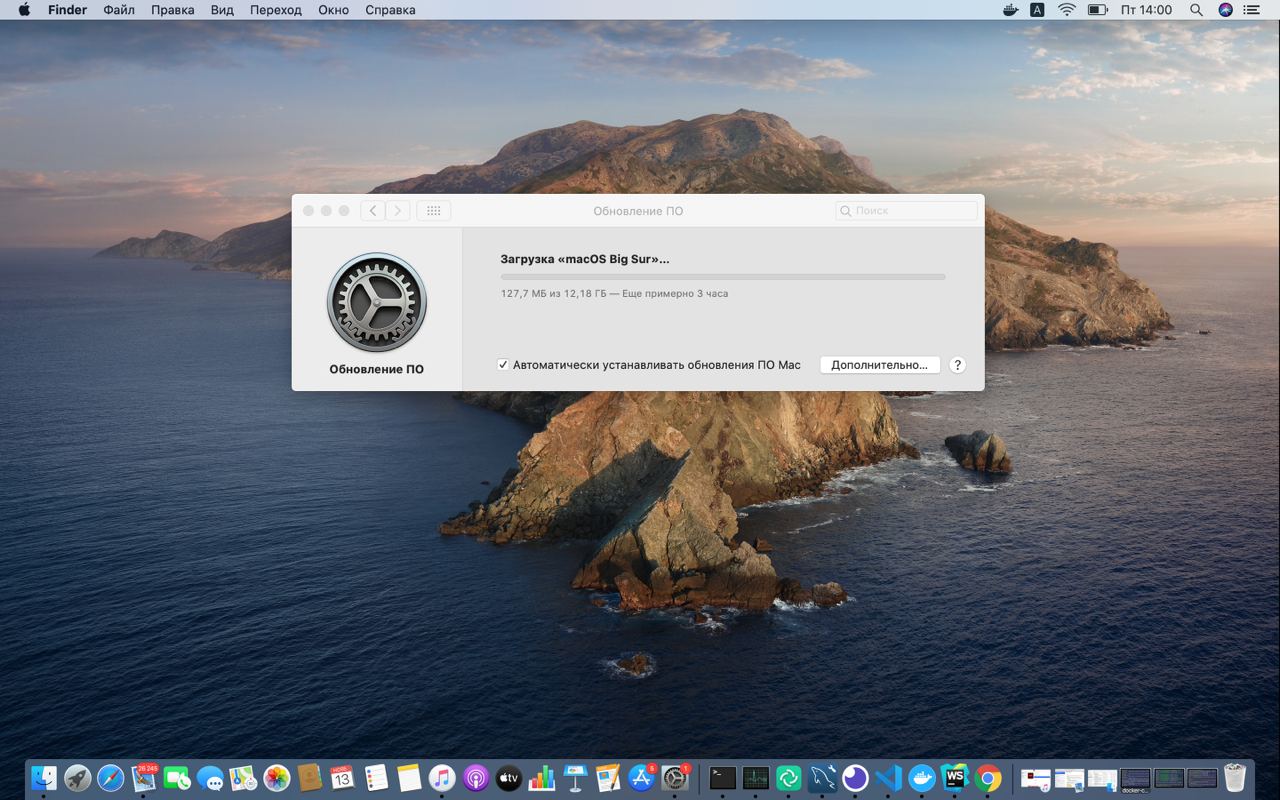1280x800 pixels.
Task: Open the Apple menu
Action: click(24, 10)
